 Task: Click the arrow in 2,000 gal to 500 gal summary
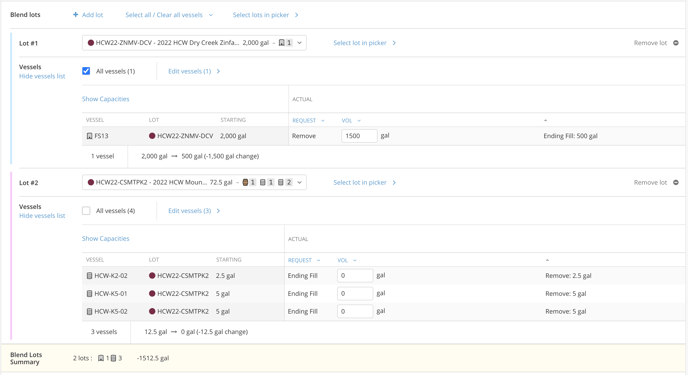(x=174, y=156)
